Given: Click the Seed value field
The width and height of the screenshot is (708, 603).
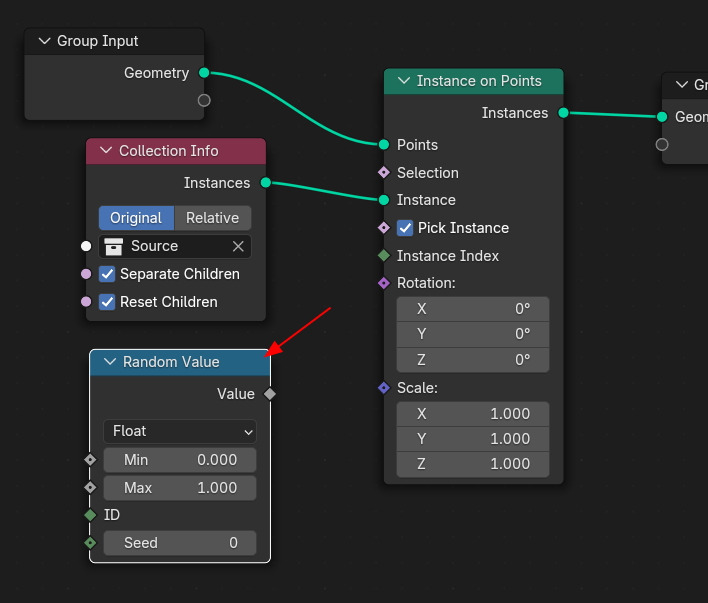Looking at the screenshot, I should pos(180,543).
